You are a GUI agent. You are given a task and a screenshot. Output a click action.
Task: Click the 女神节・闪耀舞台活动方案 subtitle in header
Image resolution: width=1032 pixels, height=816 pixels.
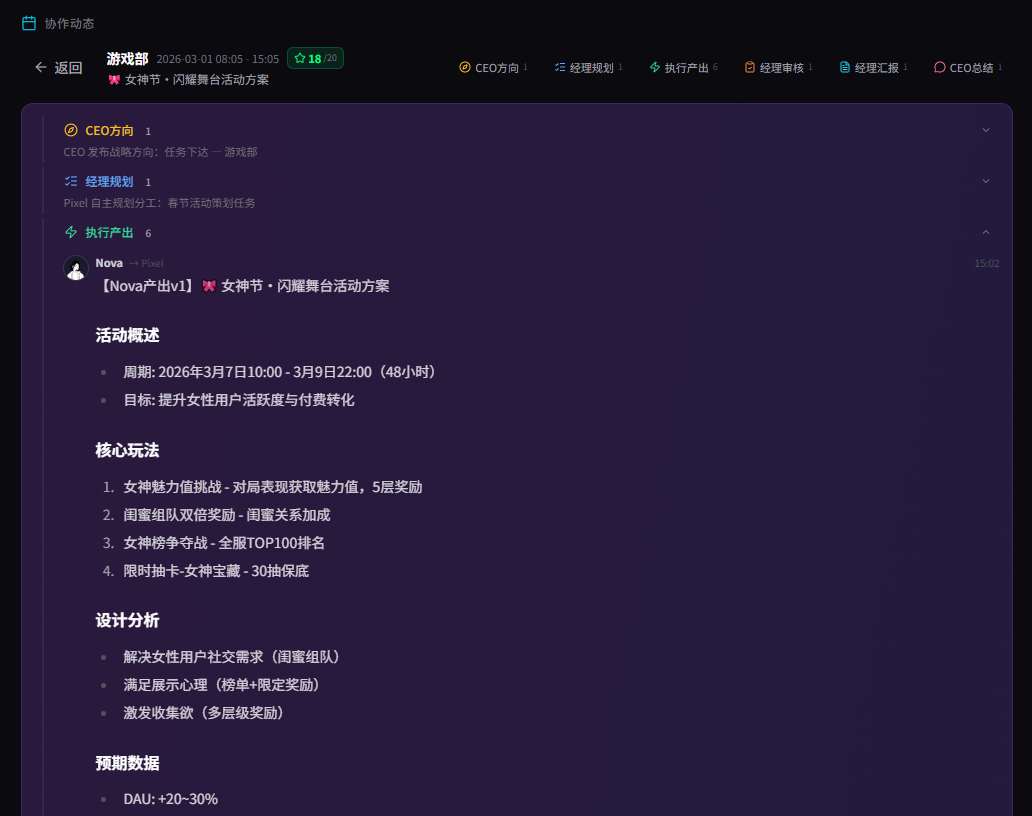click(197, 80)
